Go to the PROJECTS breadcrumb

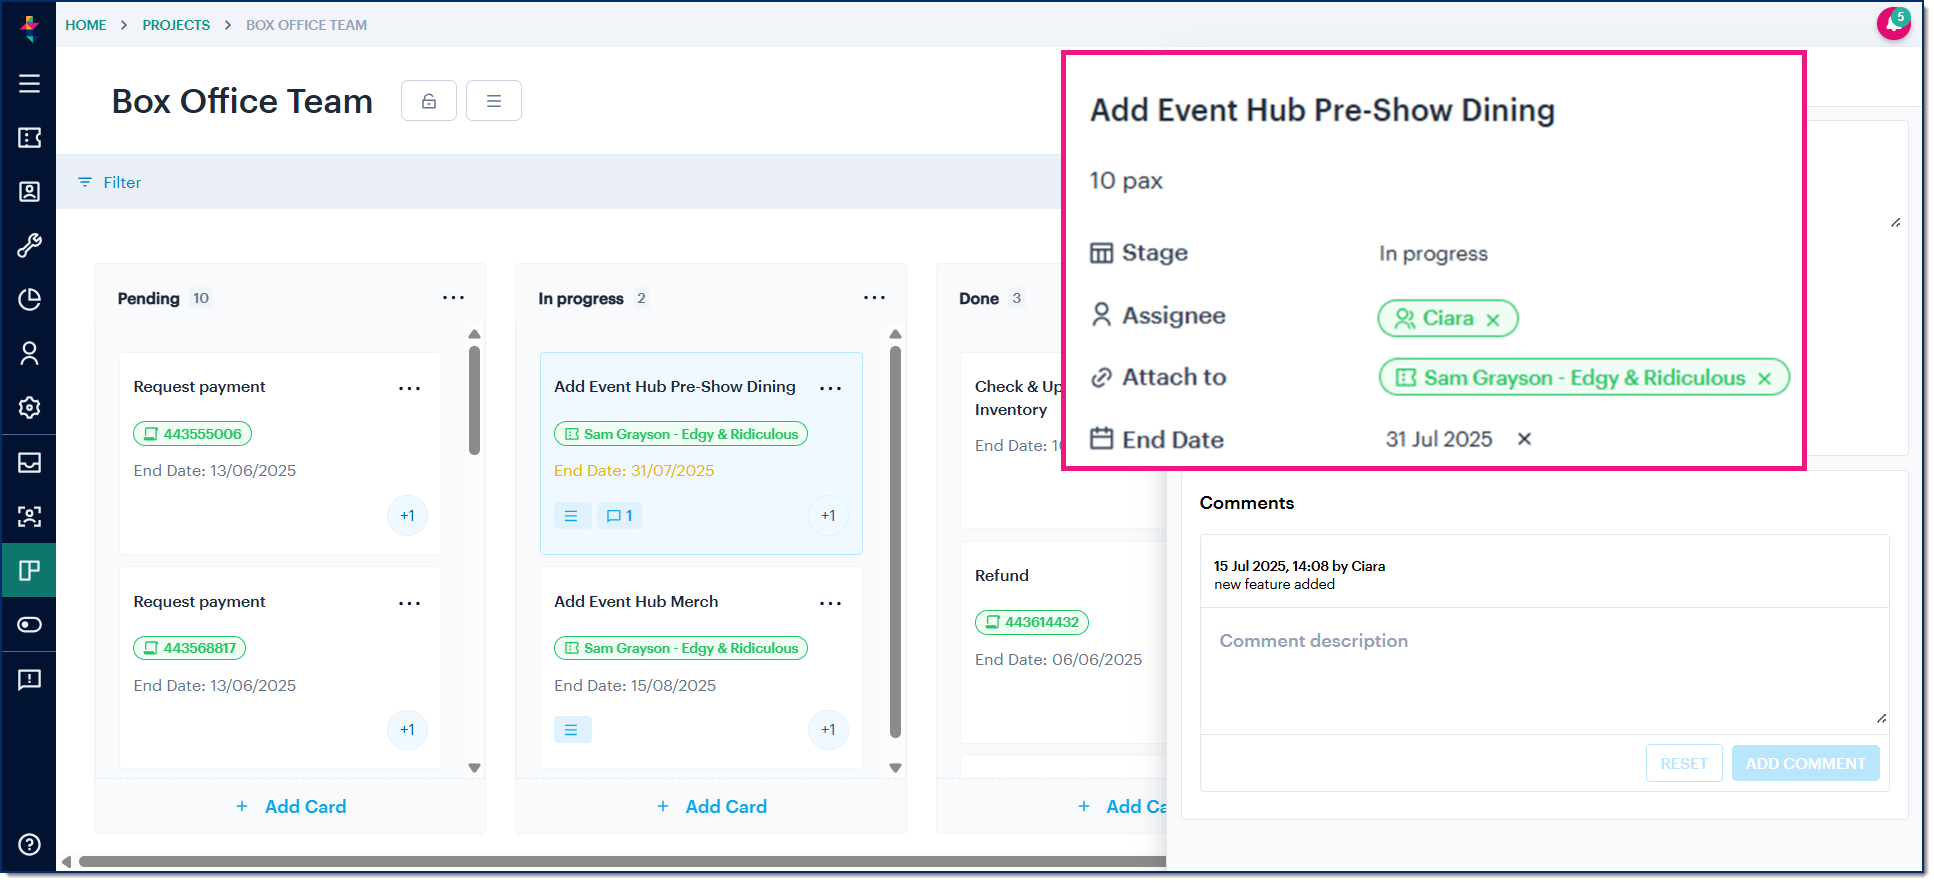176,25
